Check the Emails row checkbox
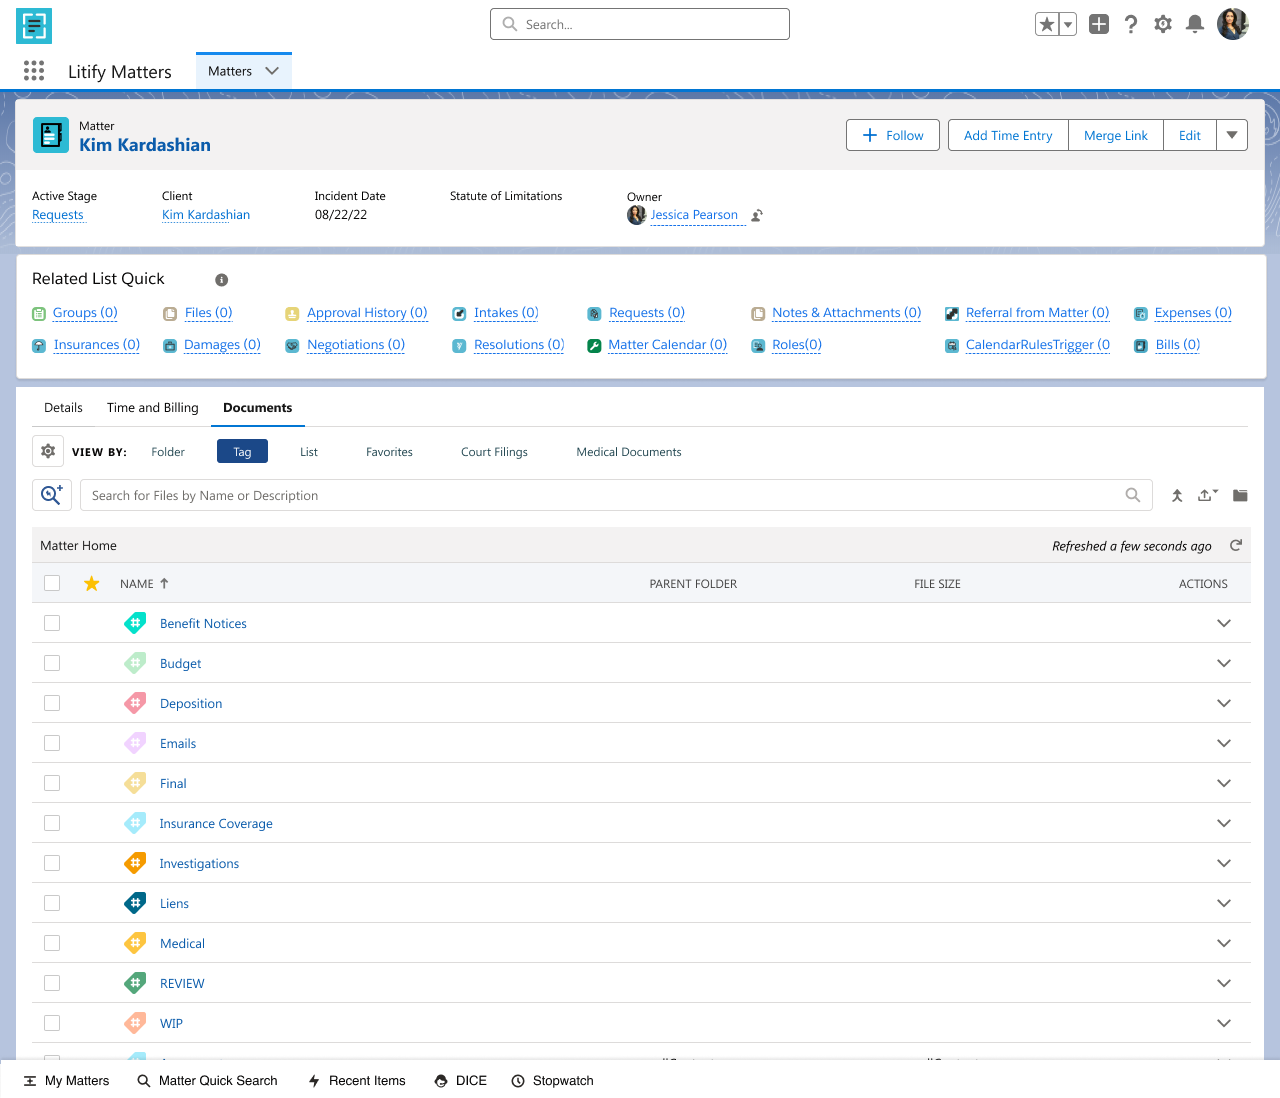This screenshot has width=1280, height=1098. 52,743
